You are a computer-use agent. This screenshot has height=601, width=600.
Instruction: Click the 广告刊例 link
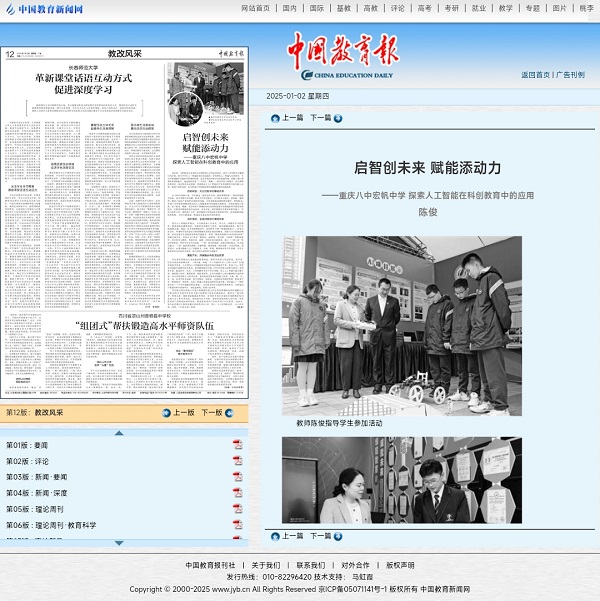[x=570, y=75]
